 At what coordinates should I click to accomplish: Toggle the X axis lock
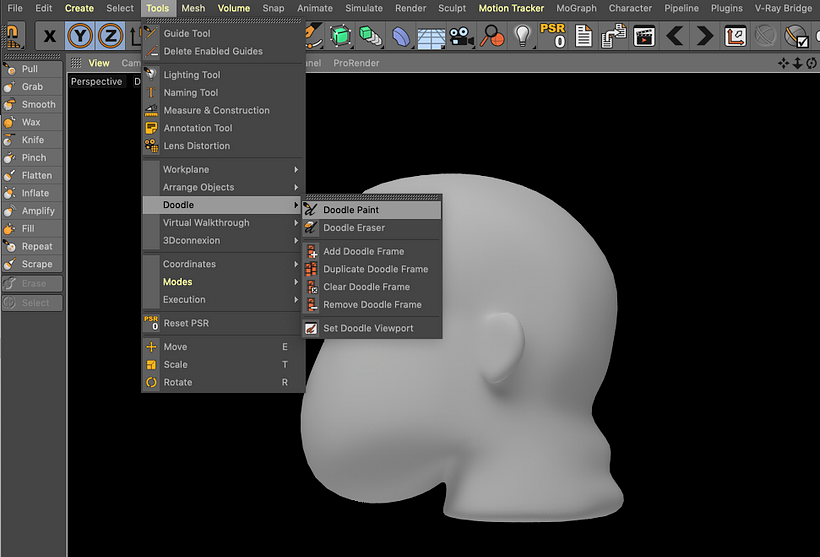50,36
